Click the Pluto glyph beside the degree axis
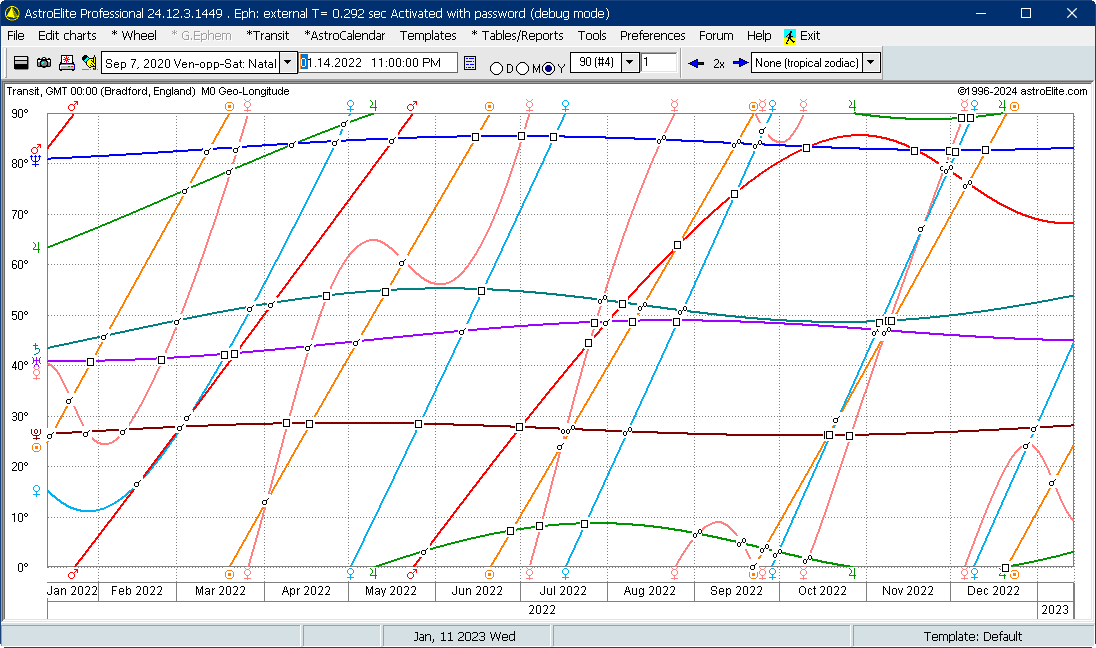The image size is (1096, 648). [x=36, y=435]
